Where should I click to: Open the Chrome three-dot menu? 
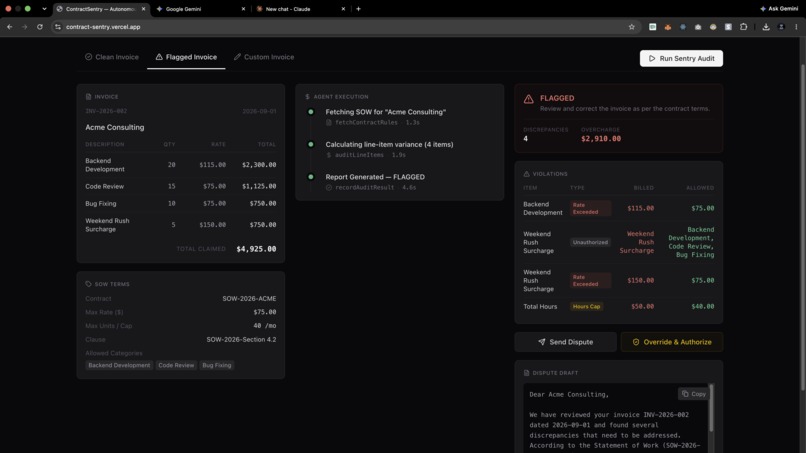pyautogui.click(x=796, y=27)
